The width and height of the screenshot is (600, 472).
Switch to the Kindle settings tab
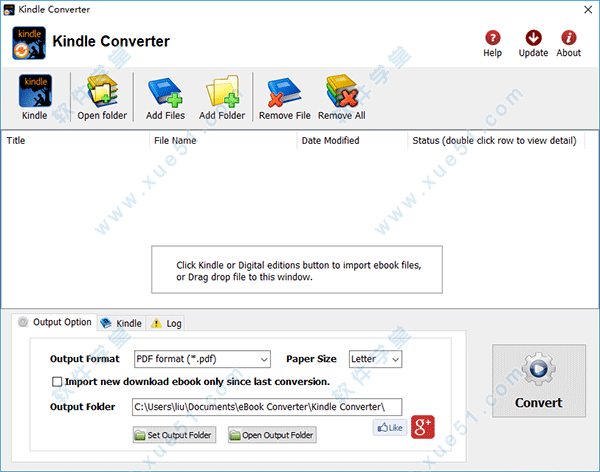[x=121, y=323]
